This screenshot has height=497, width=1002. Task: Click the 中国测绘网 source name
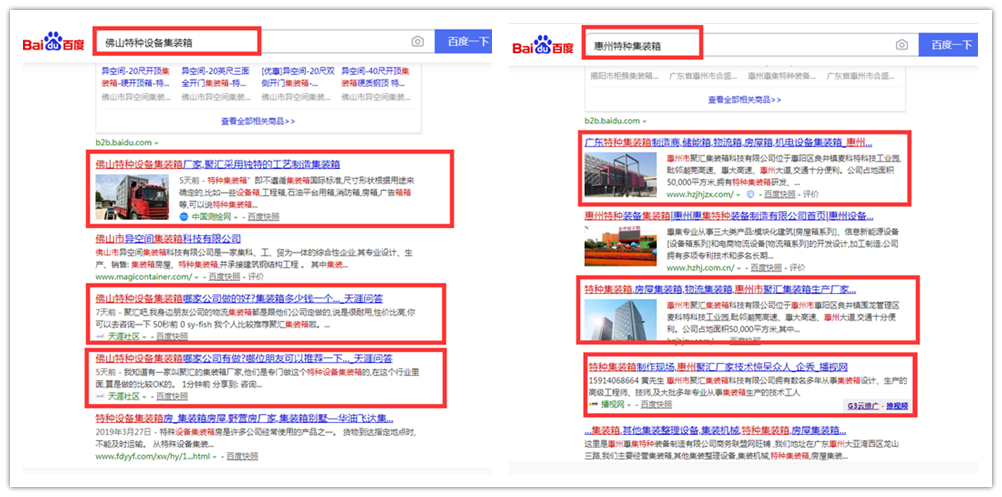(x=210, y=217)
